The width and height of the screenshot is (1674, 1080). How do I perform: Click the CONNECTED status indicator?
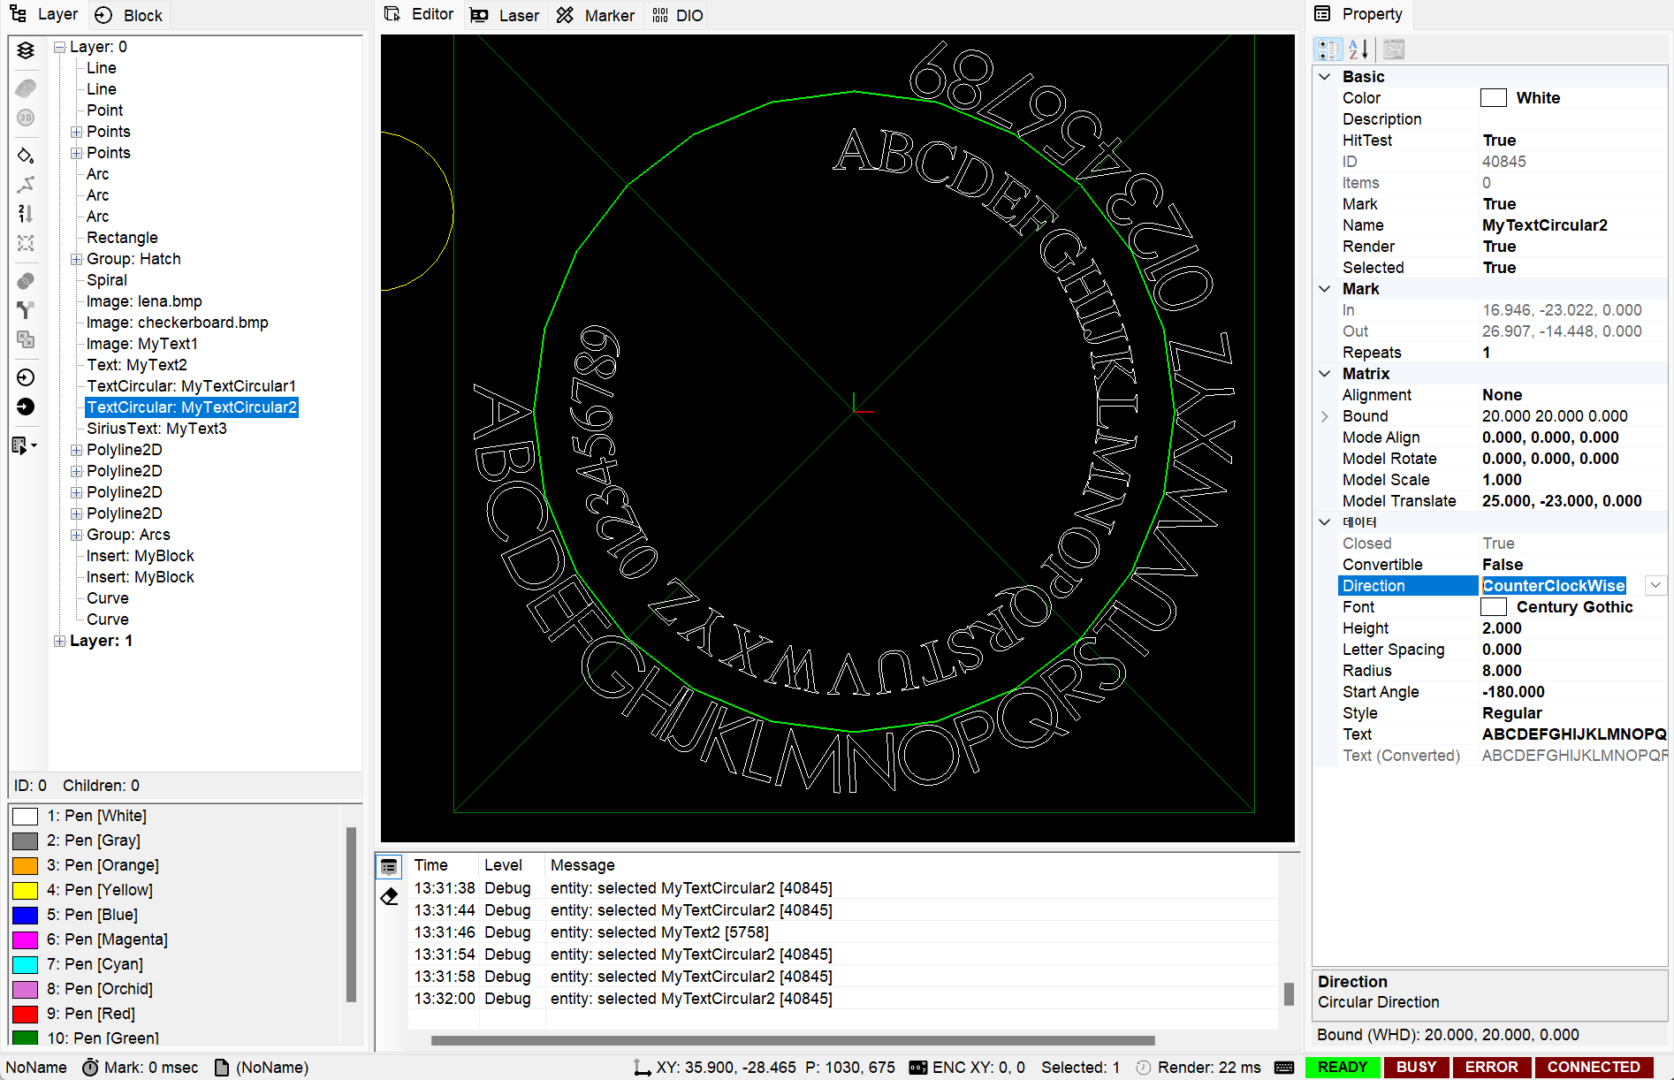coord(1593,1067)
